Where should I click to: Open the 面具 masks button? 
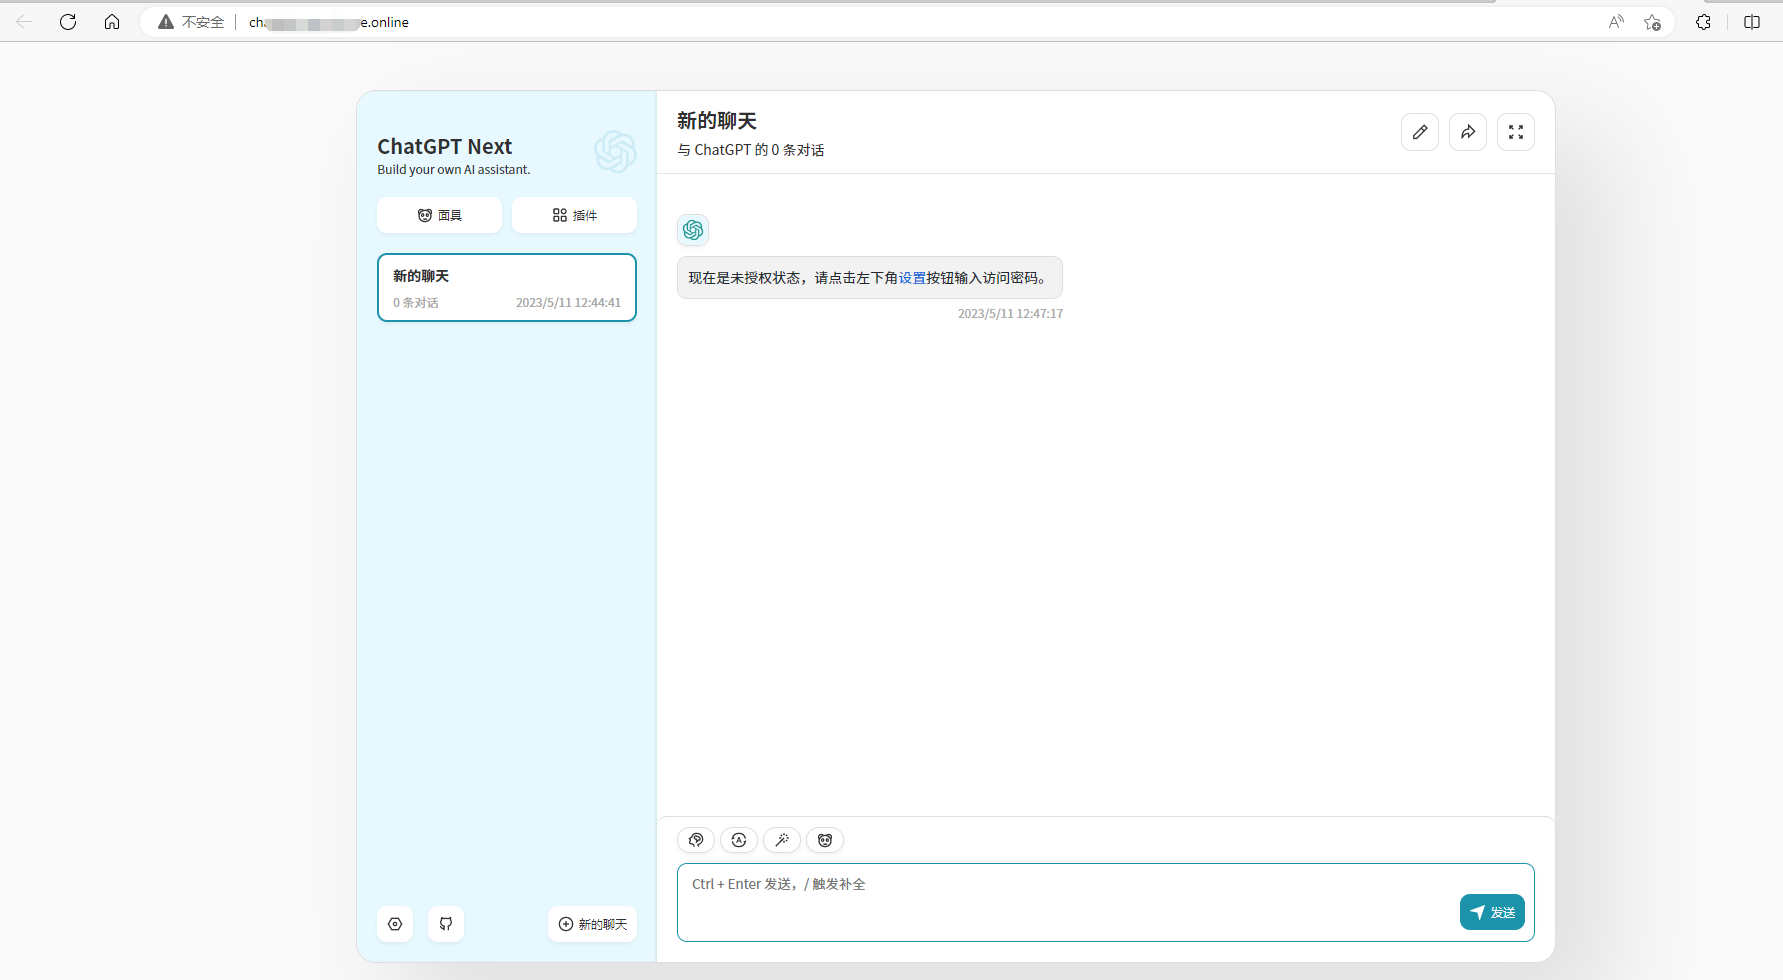(x=440, y=215)
